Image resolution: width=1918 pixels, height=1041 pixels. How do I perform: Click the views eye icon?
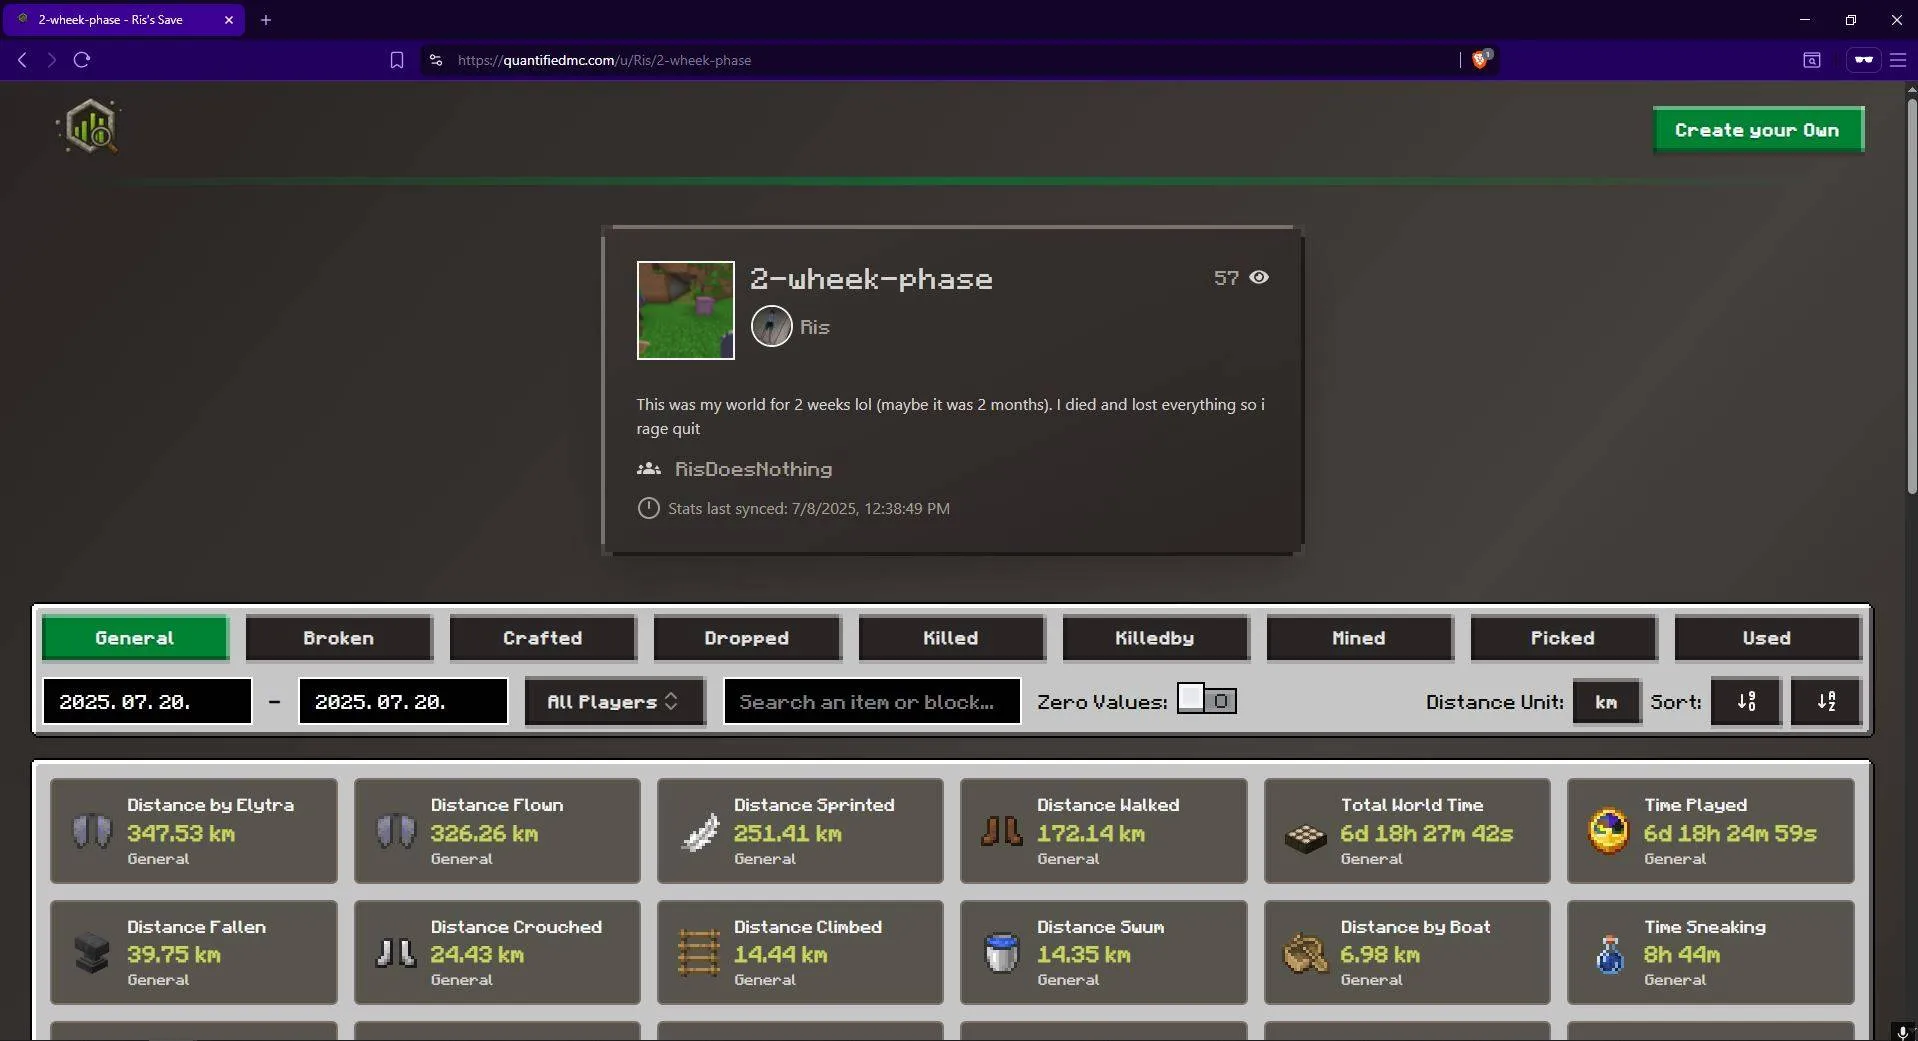click(x=1259, y=278)
